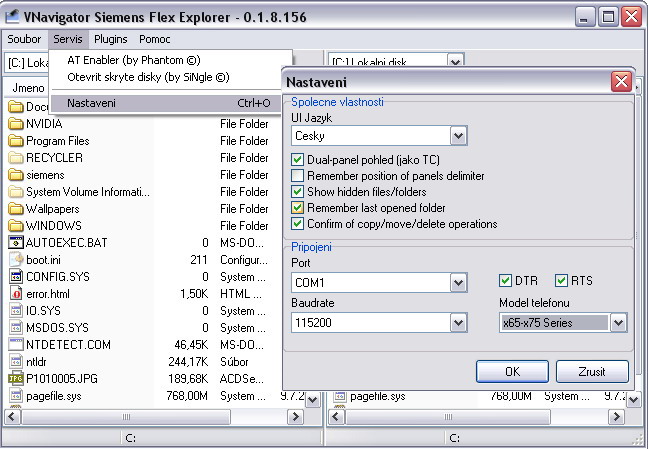
Task: Click the Jmeno column header
Action: [28, 88]
